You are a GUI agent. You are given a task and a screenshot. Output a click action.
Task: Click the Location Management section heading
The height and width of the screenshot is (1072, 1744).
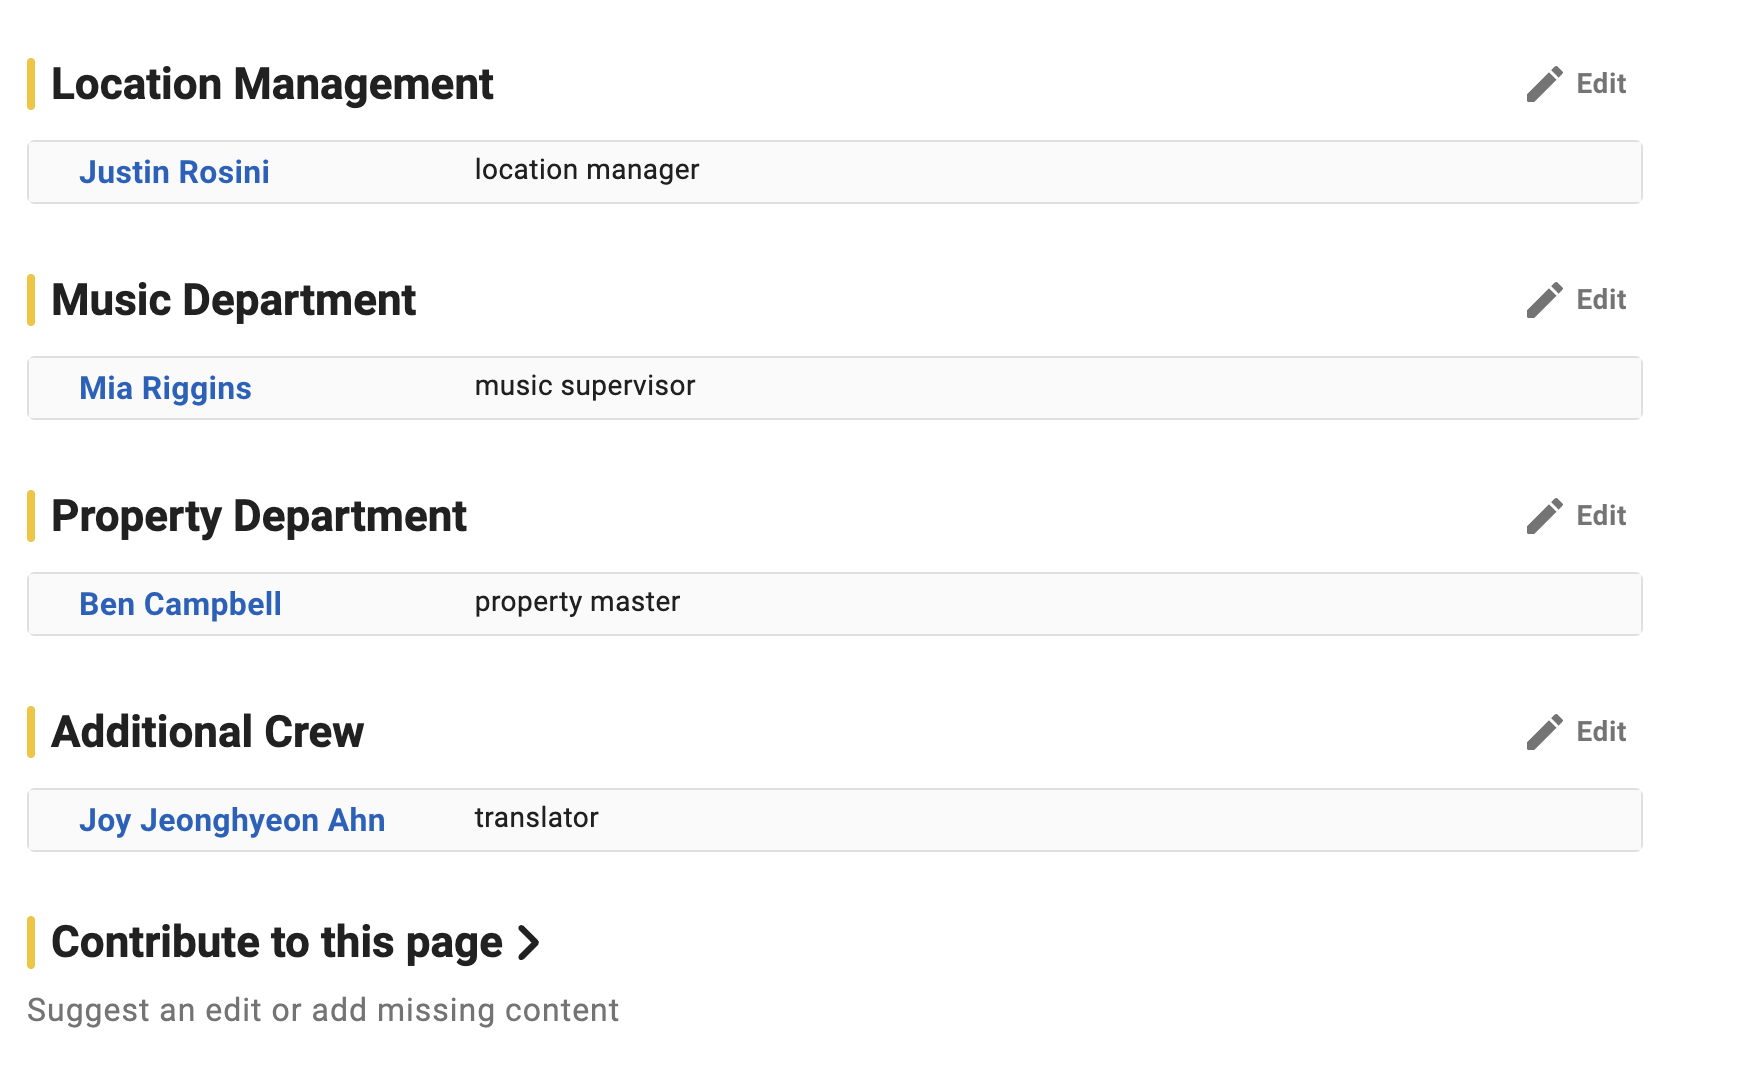click(x=272, y=84)
